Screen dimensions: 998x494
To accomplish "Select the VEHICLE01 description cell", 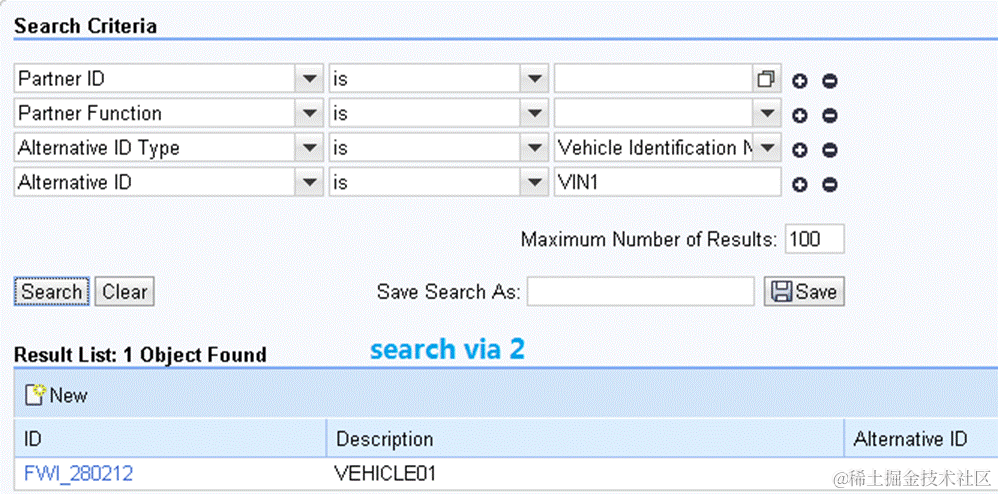I will 585,474.
